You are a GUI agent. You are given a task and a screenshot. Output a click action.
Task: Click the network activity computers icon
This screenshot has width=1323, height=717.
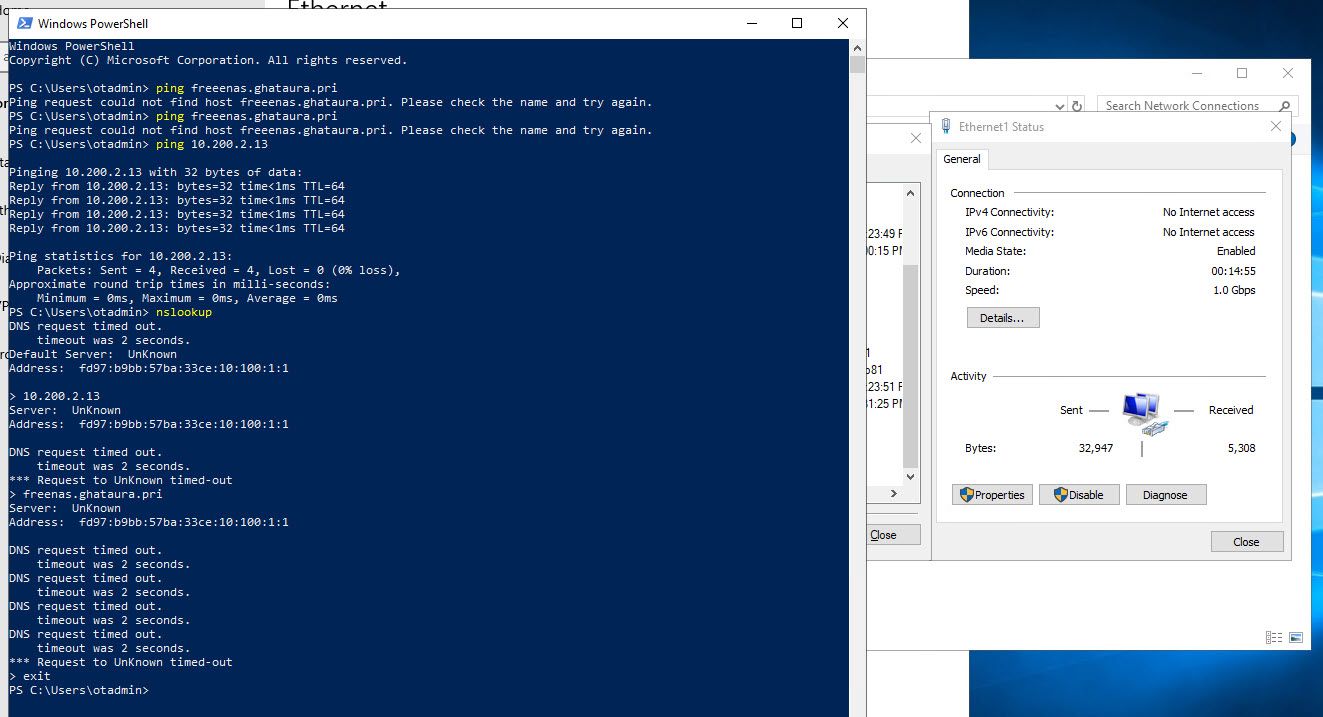1143,413
